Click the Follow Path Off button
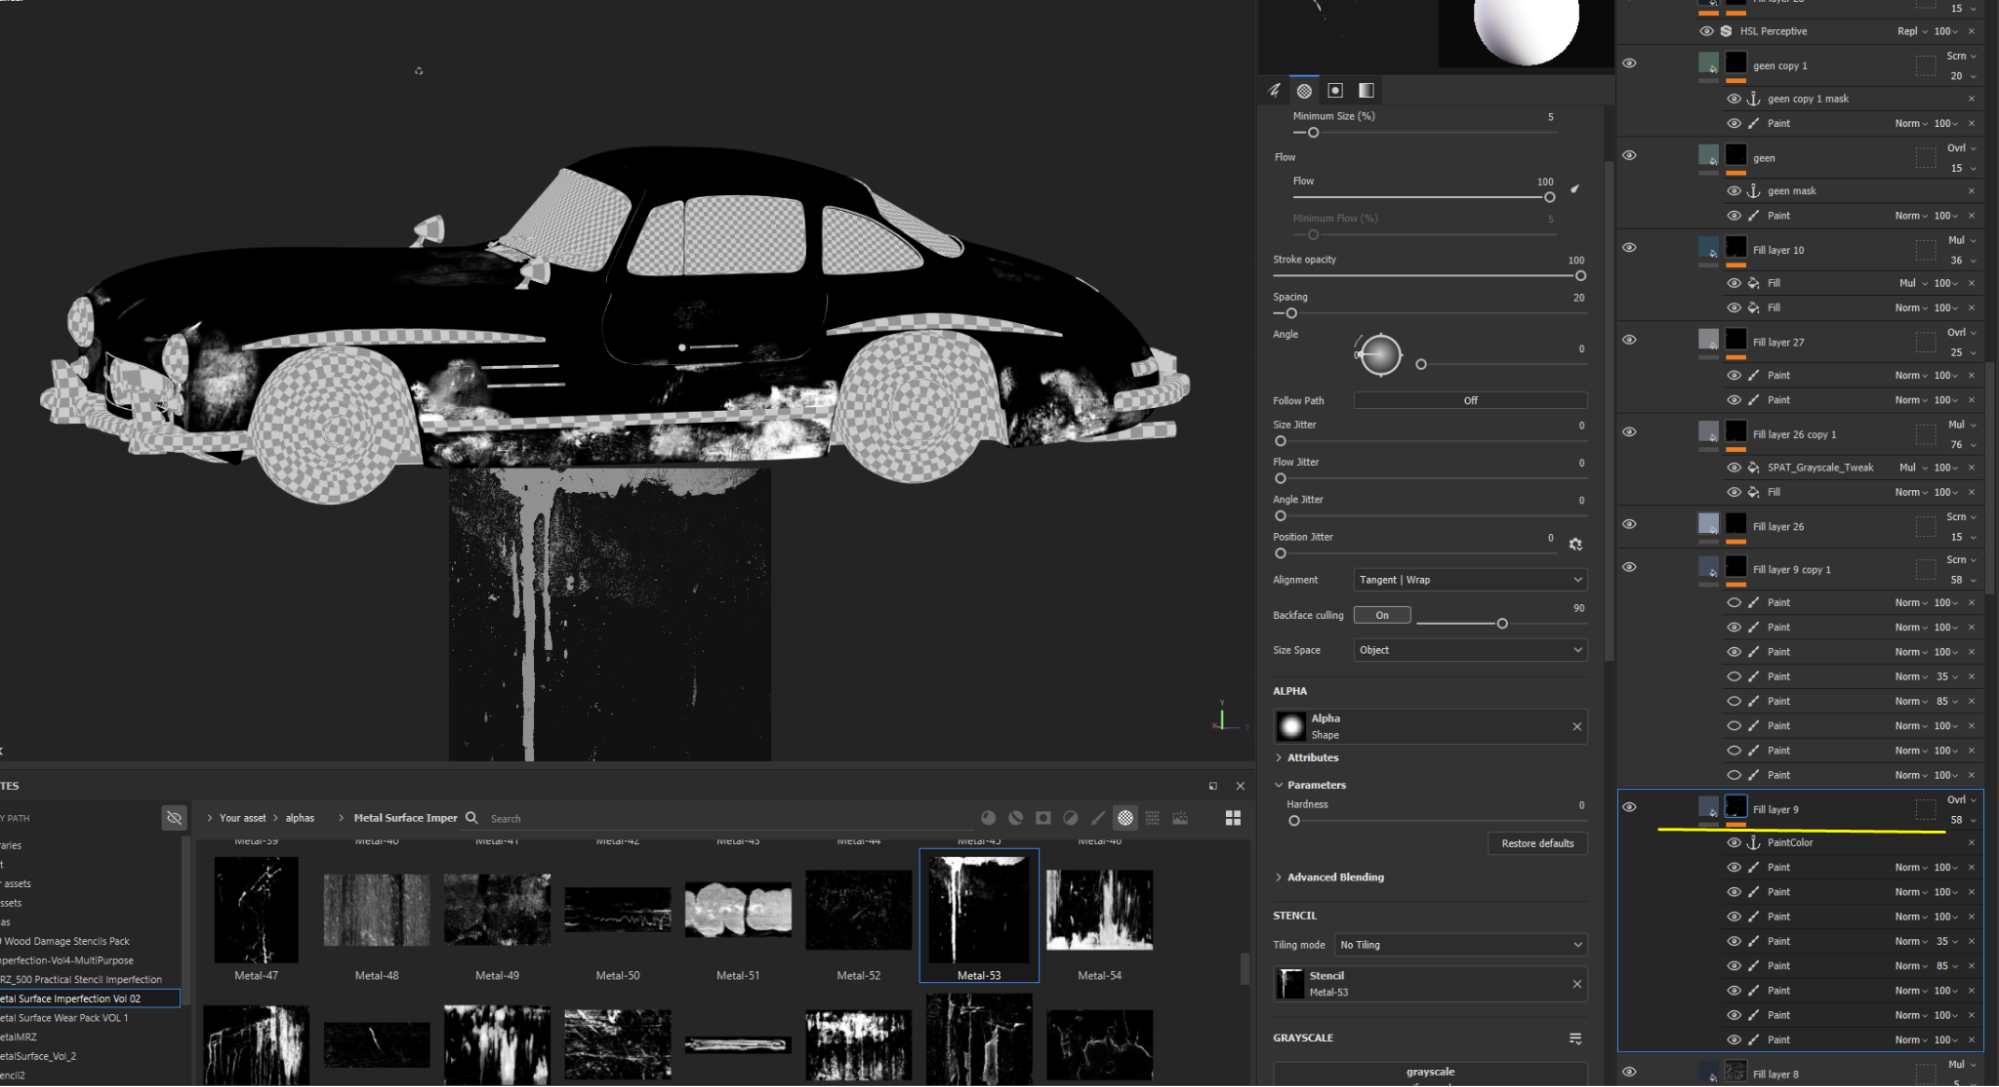The width and height of the screenshot is (1999, 1087). [x=1470, y=400]
